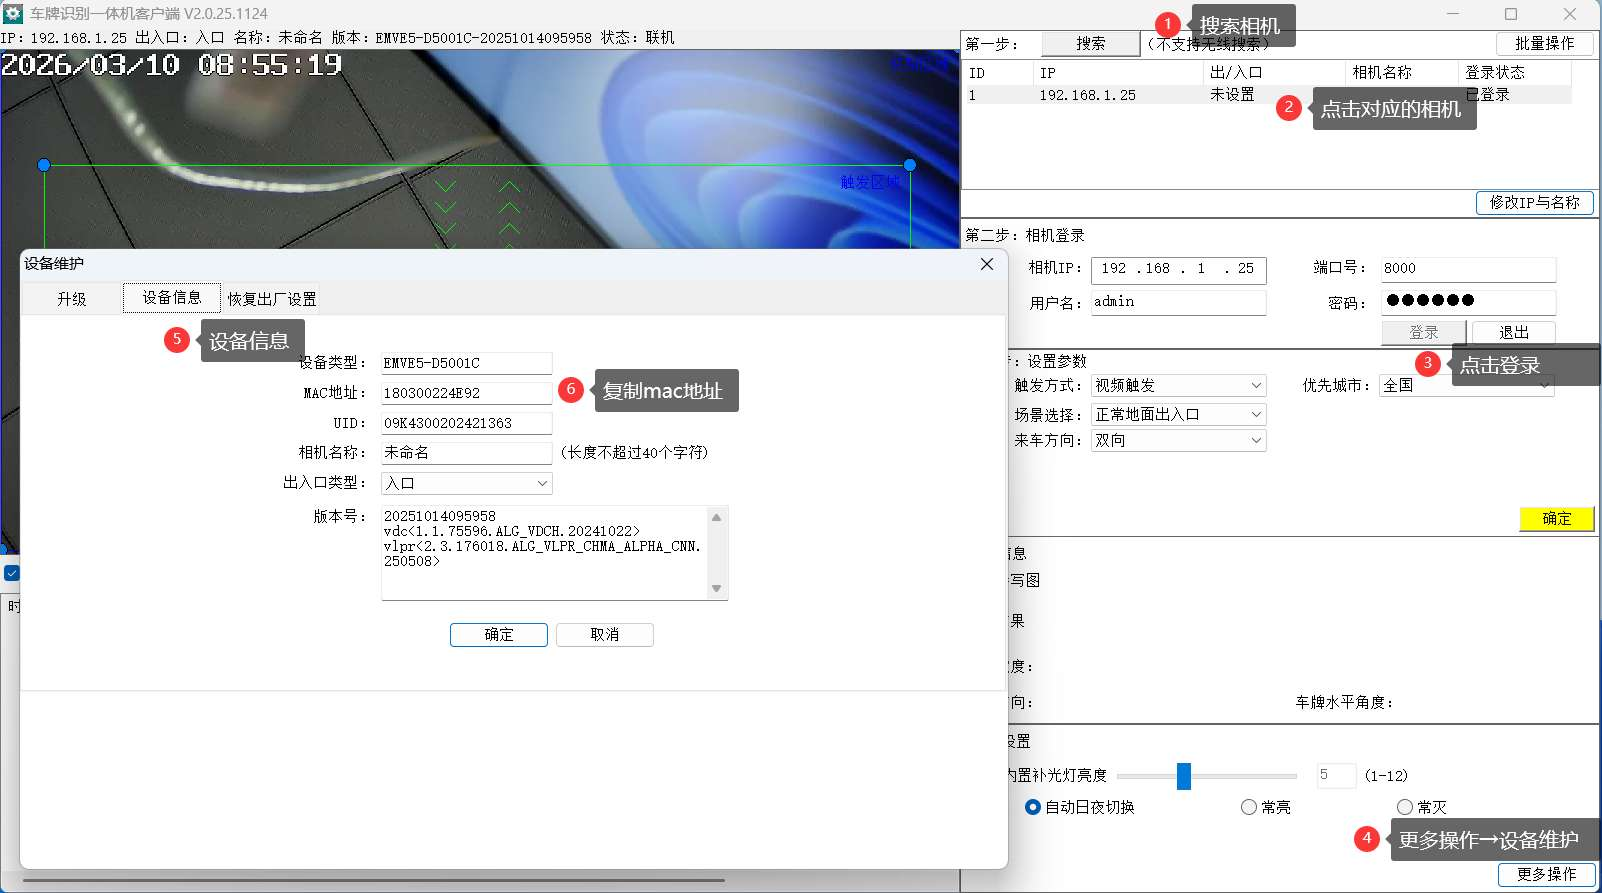Switch to the 恢复出厂设置 tab
1602x893 pixels.
coord(272,299)
